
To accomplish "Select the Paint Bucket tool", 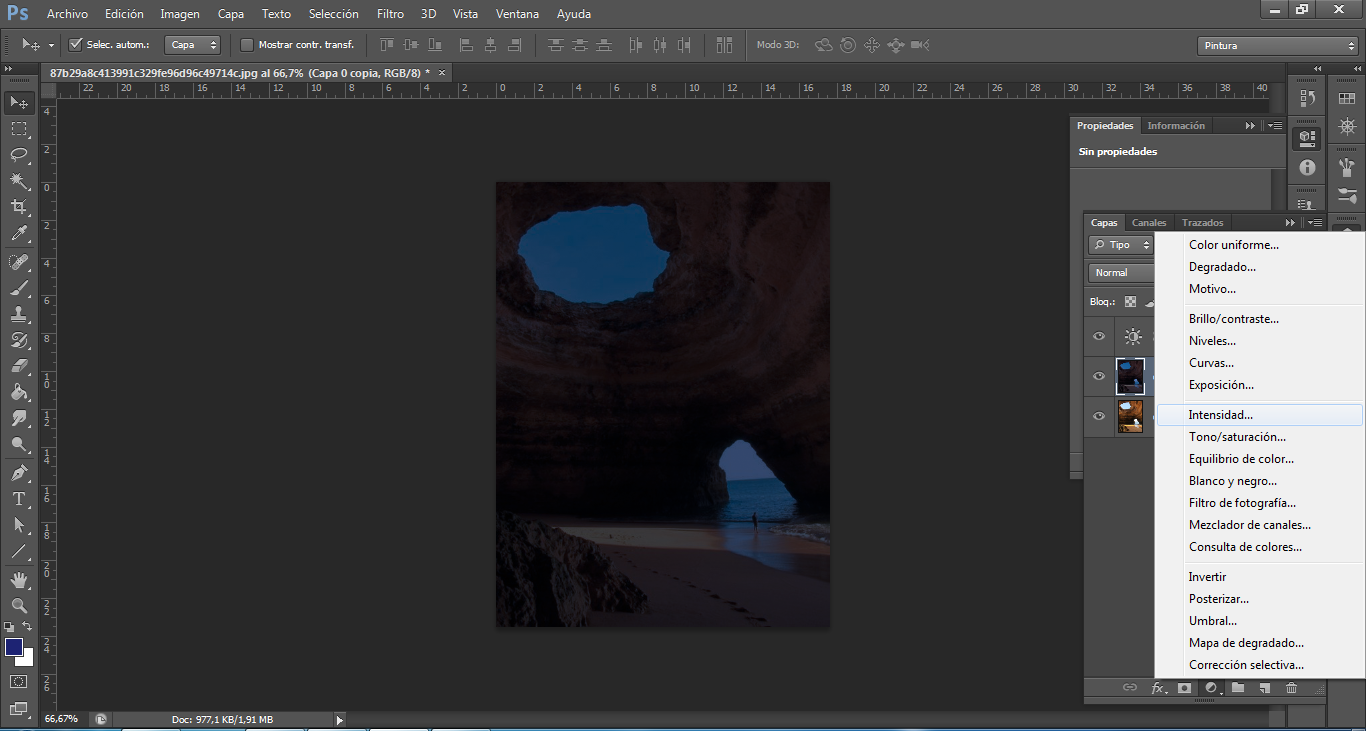I will click(x=19, y=392).
